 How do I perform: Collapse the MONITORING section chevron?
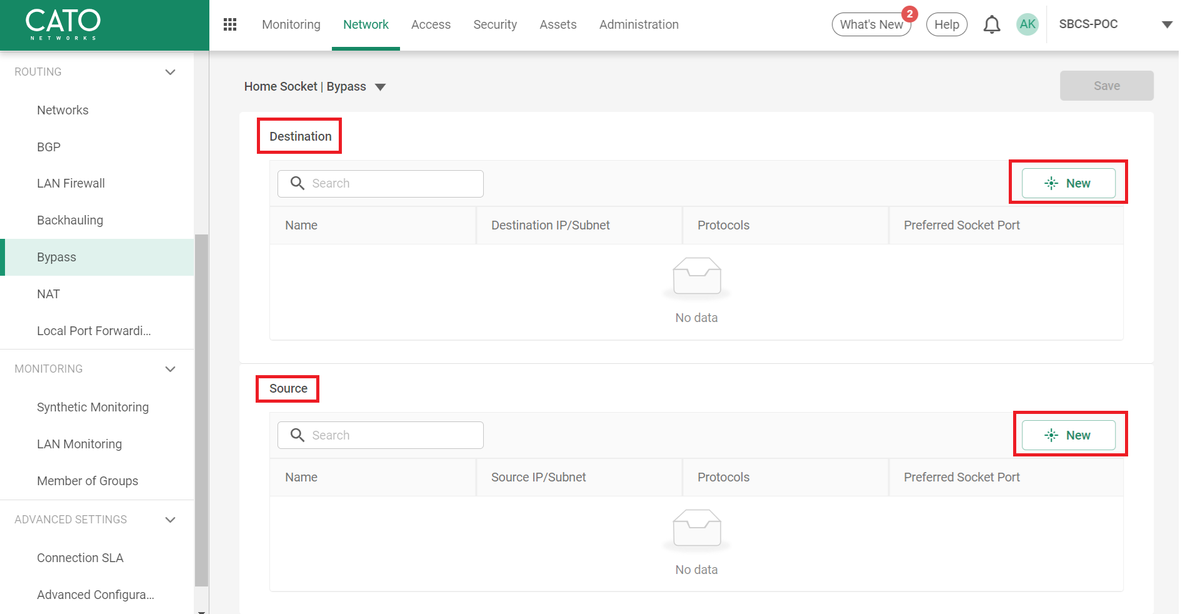tap(170, 369)
